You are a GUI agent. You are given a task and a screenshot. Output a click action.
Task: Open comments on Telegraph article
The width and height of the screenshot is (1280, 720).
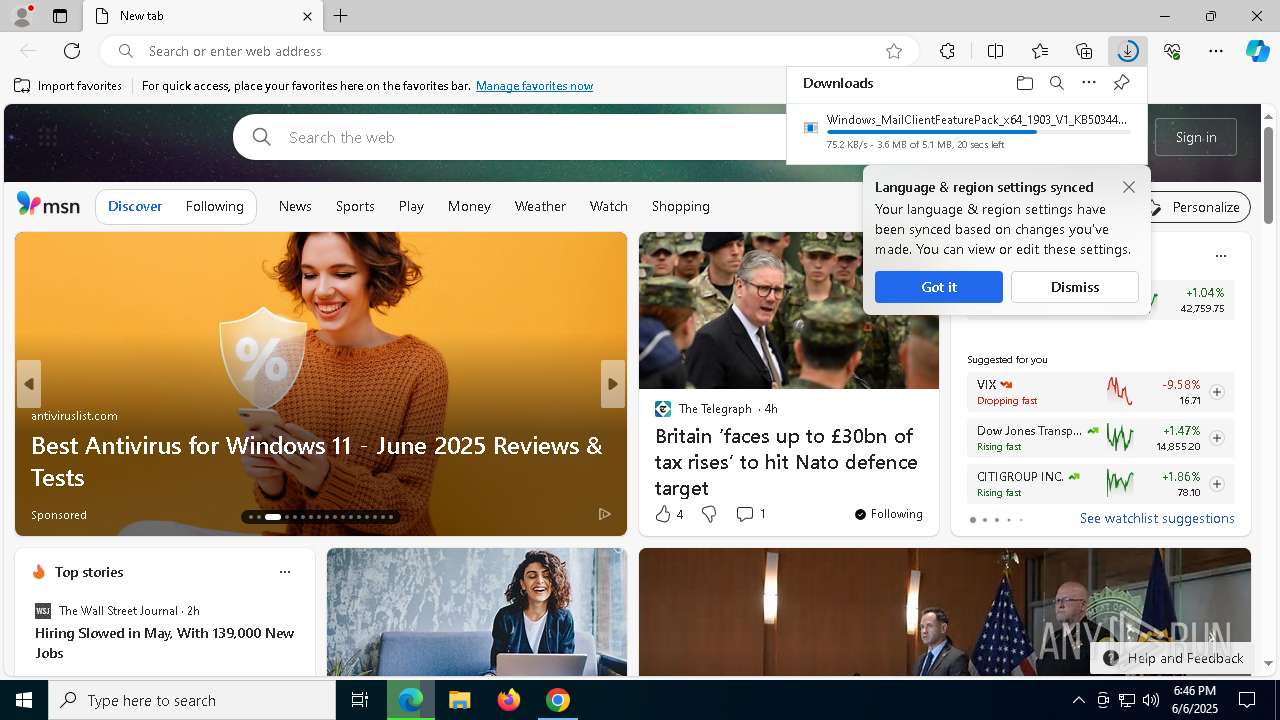pos(750,514)
